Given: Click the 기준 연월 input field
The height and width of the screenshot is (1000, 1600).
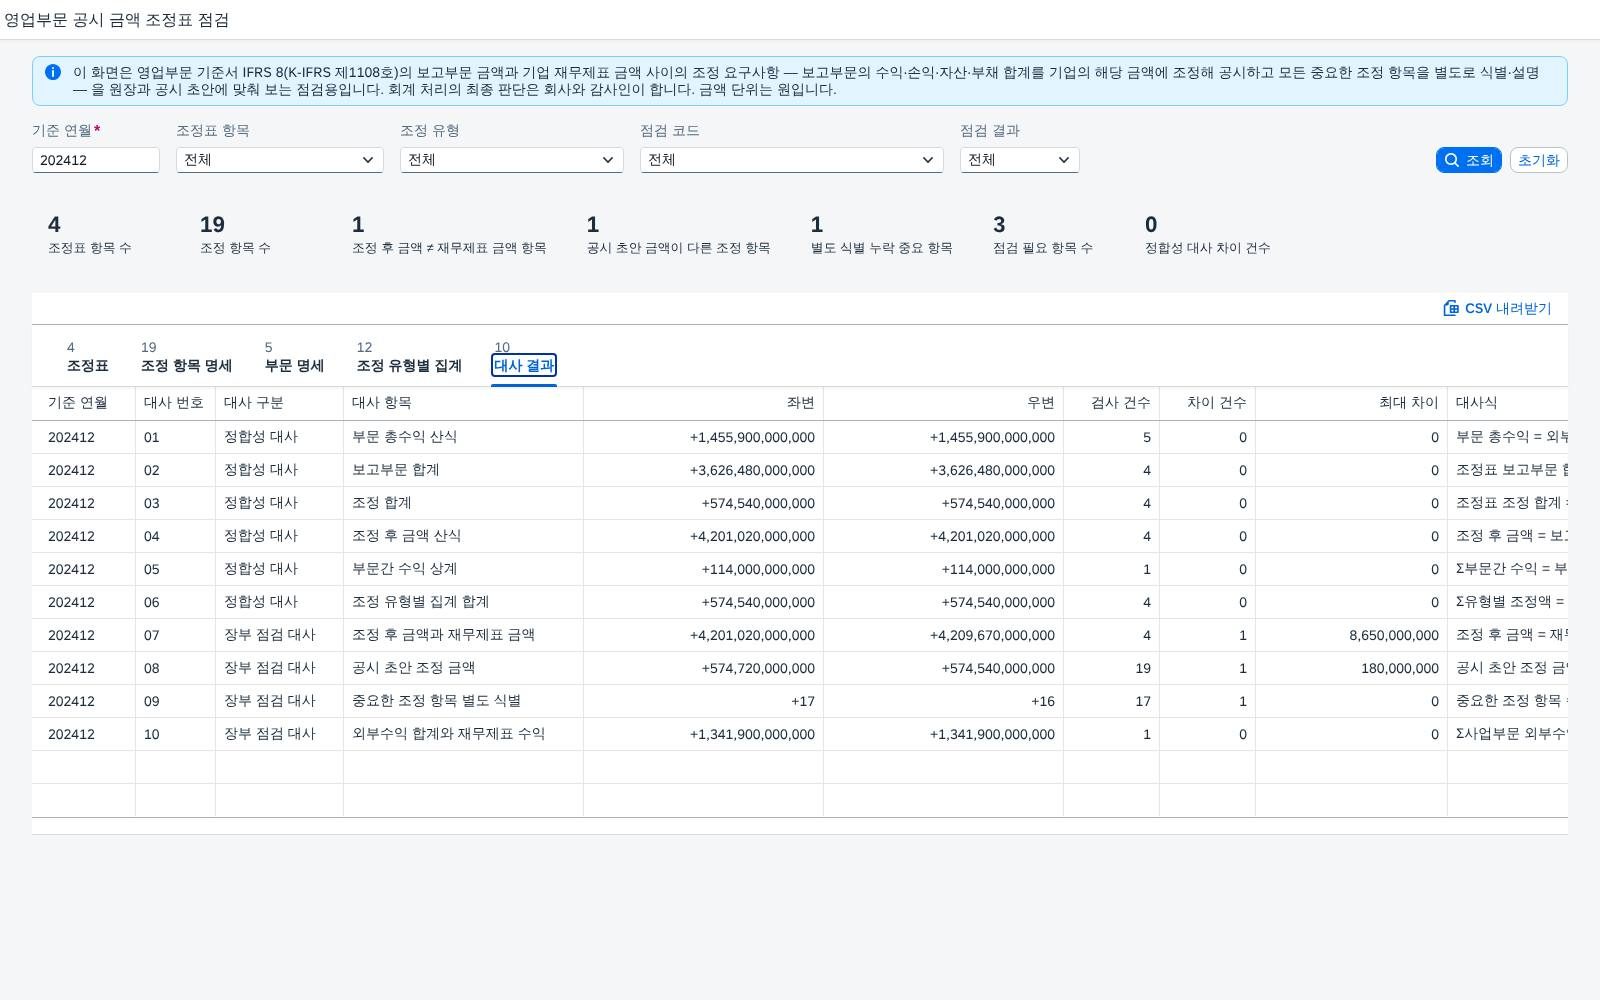Looking at the screenshot, I should (96, 160).
